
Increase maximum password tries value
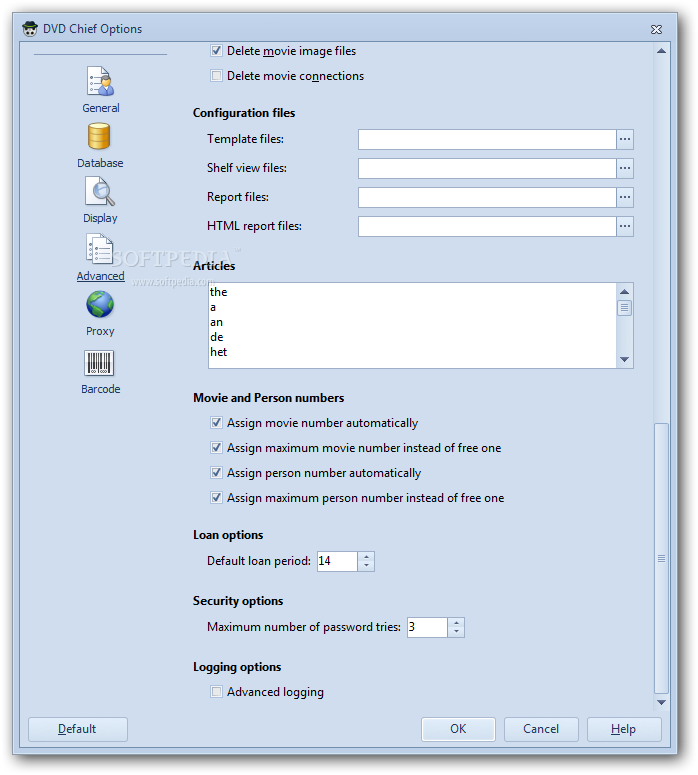coord(456,623)
